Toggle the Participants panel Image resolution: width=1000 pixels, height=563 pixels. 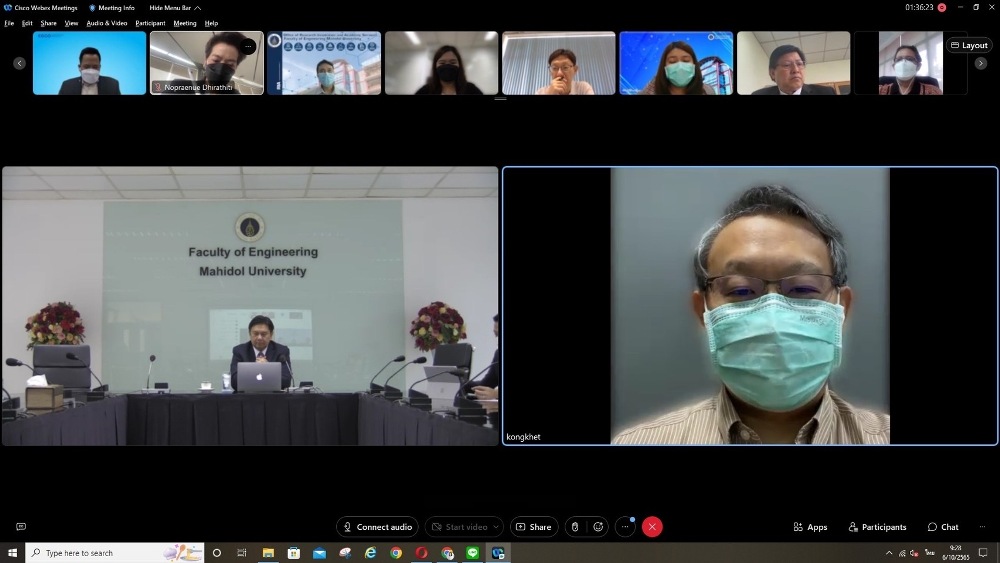click(x=877, y=527)
